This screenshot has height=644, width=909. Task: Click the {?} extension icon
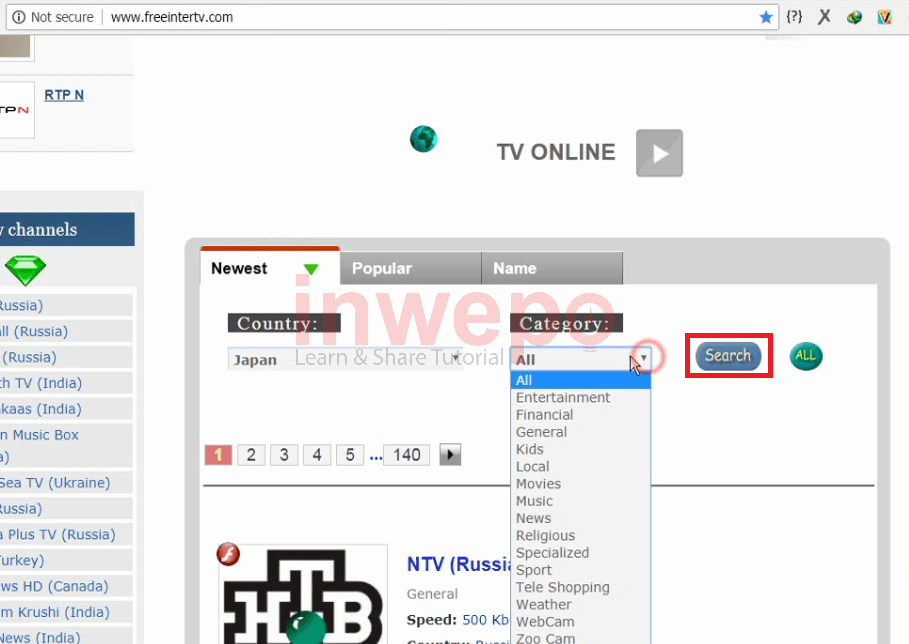coord(794,17)
